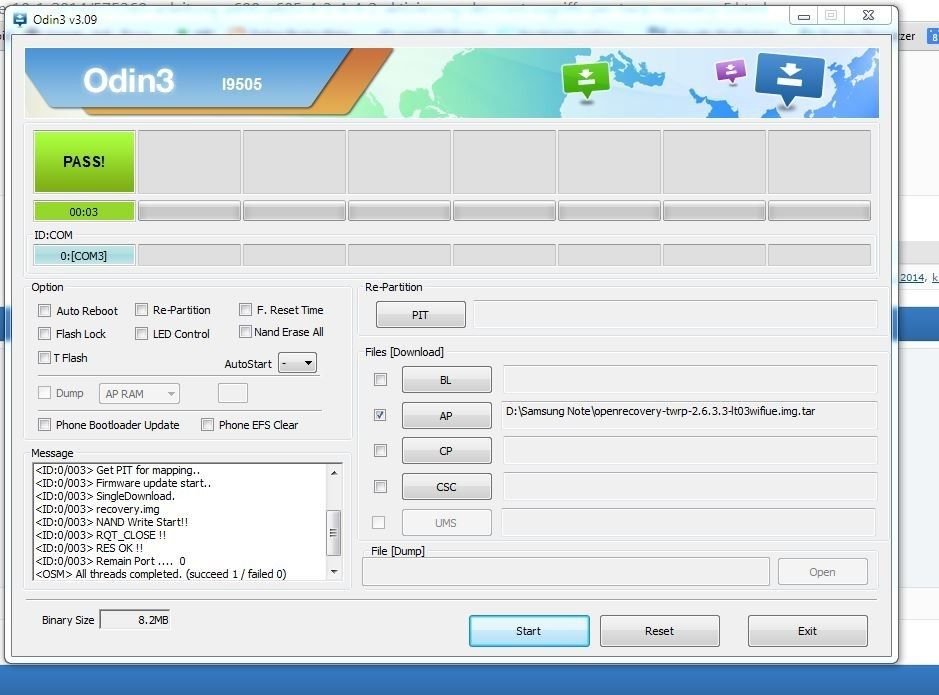This screenshot has width=939, height=695.
Task: Click the Message log scrollbar thumb
Action: [x=334, y=533]
